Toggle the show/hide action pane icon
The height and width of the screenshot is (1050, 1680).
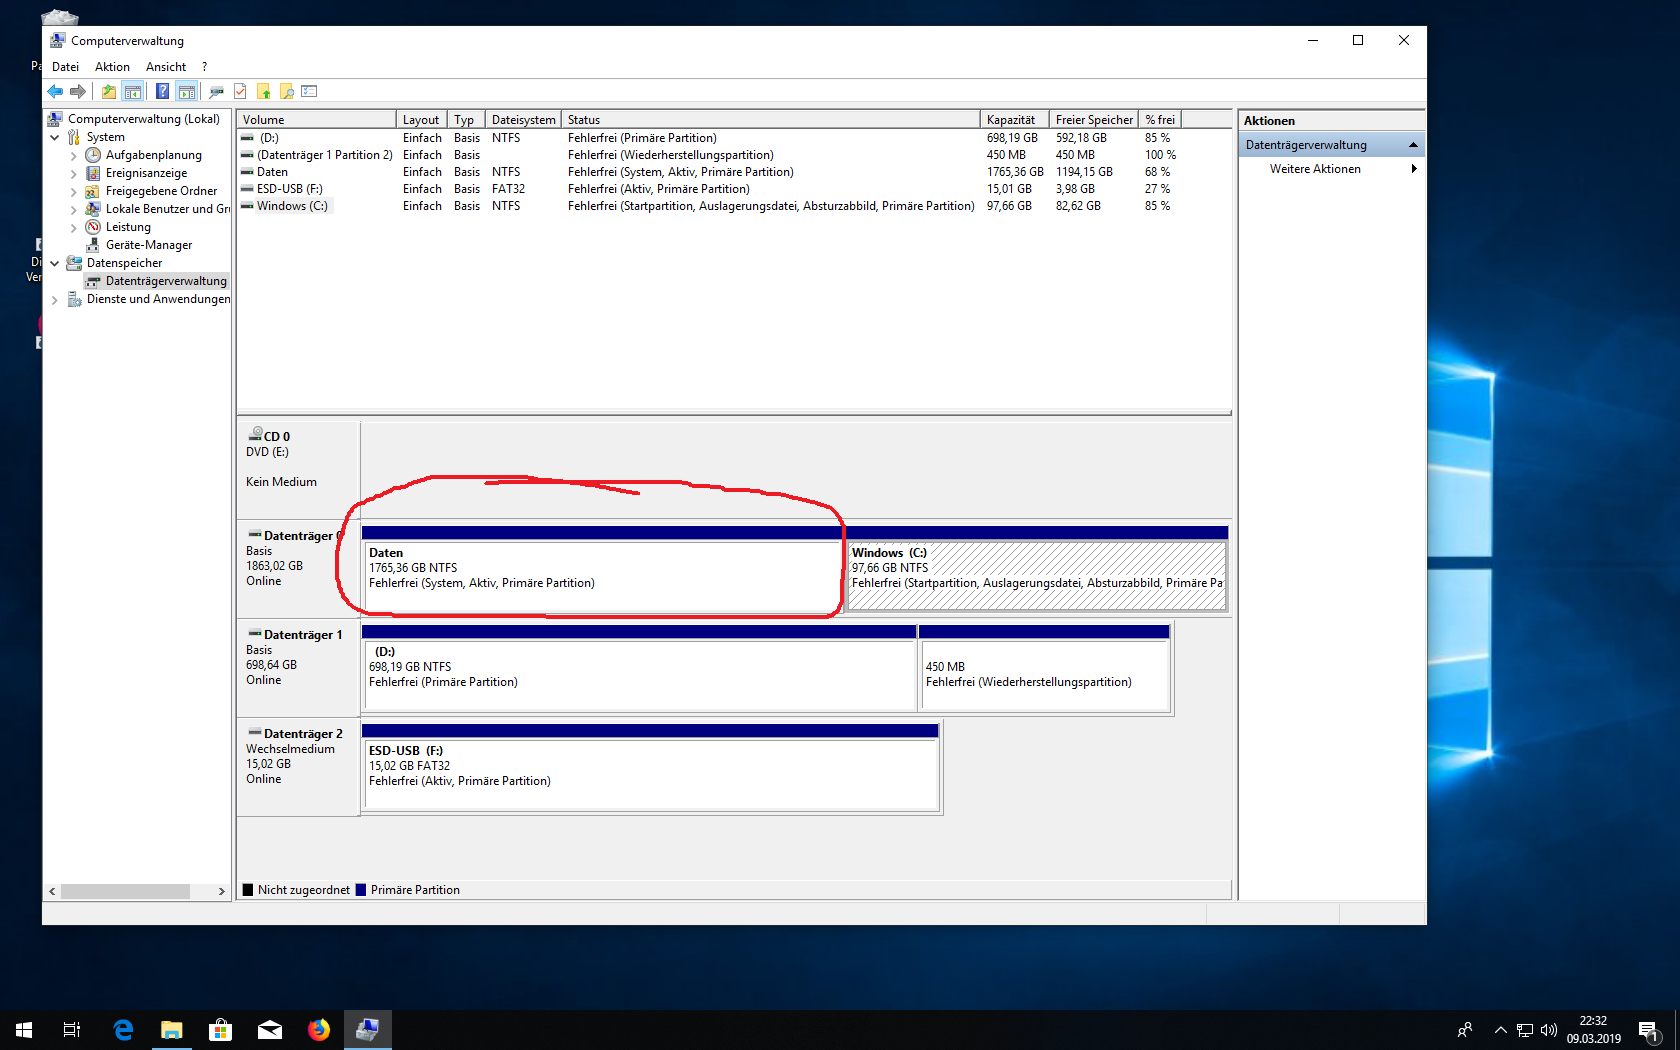pos(186,91)
